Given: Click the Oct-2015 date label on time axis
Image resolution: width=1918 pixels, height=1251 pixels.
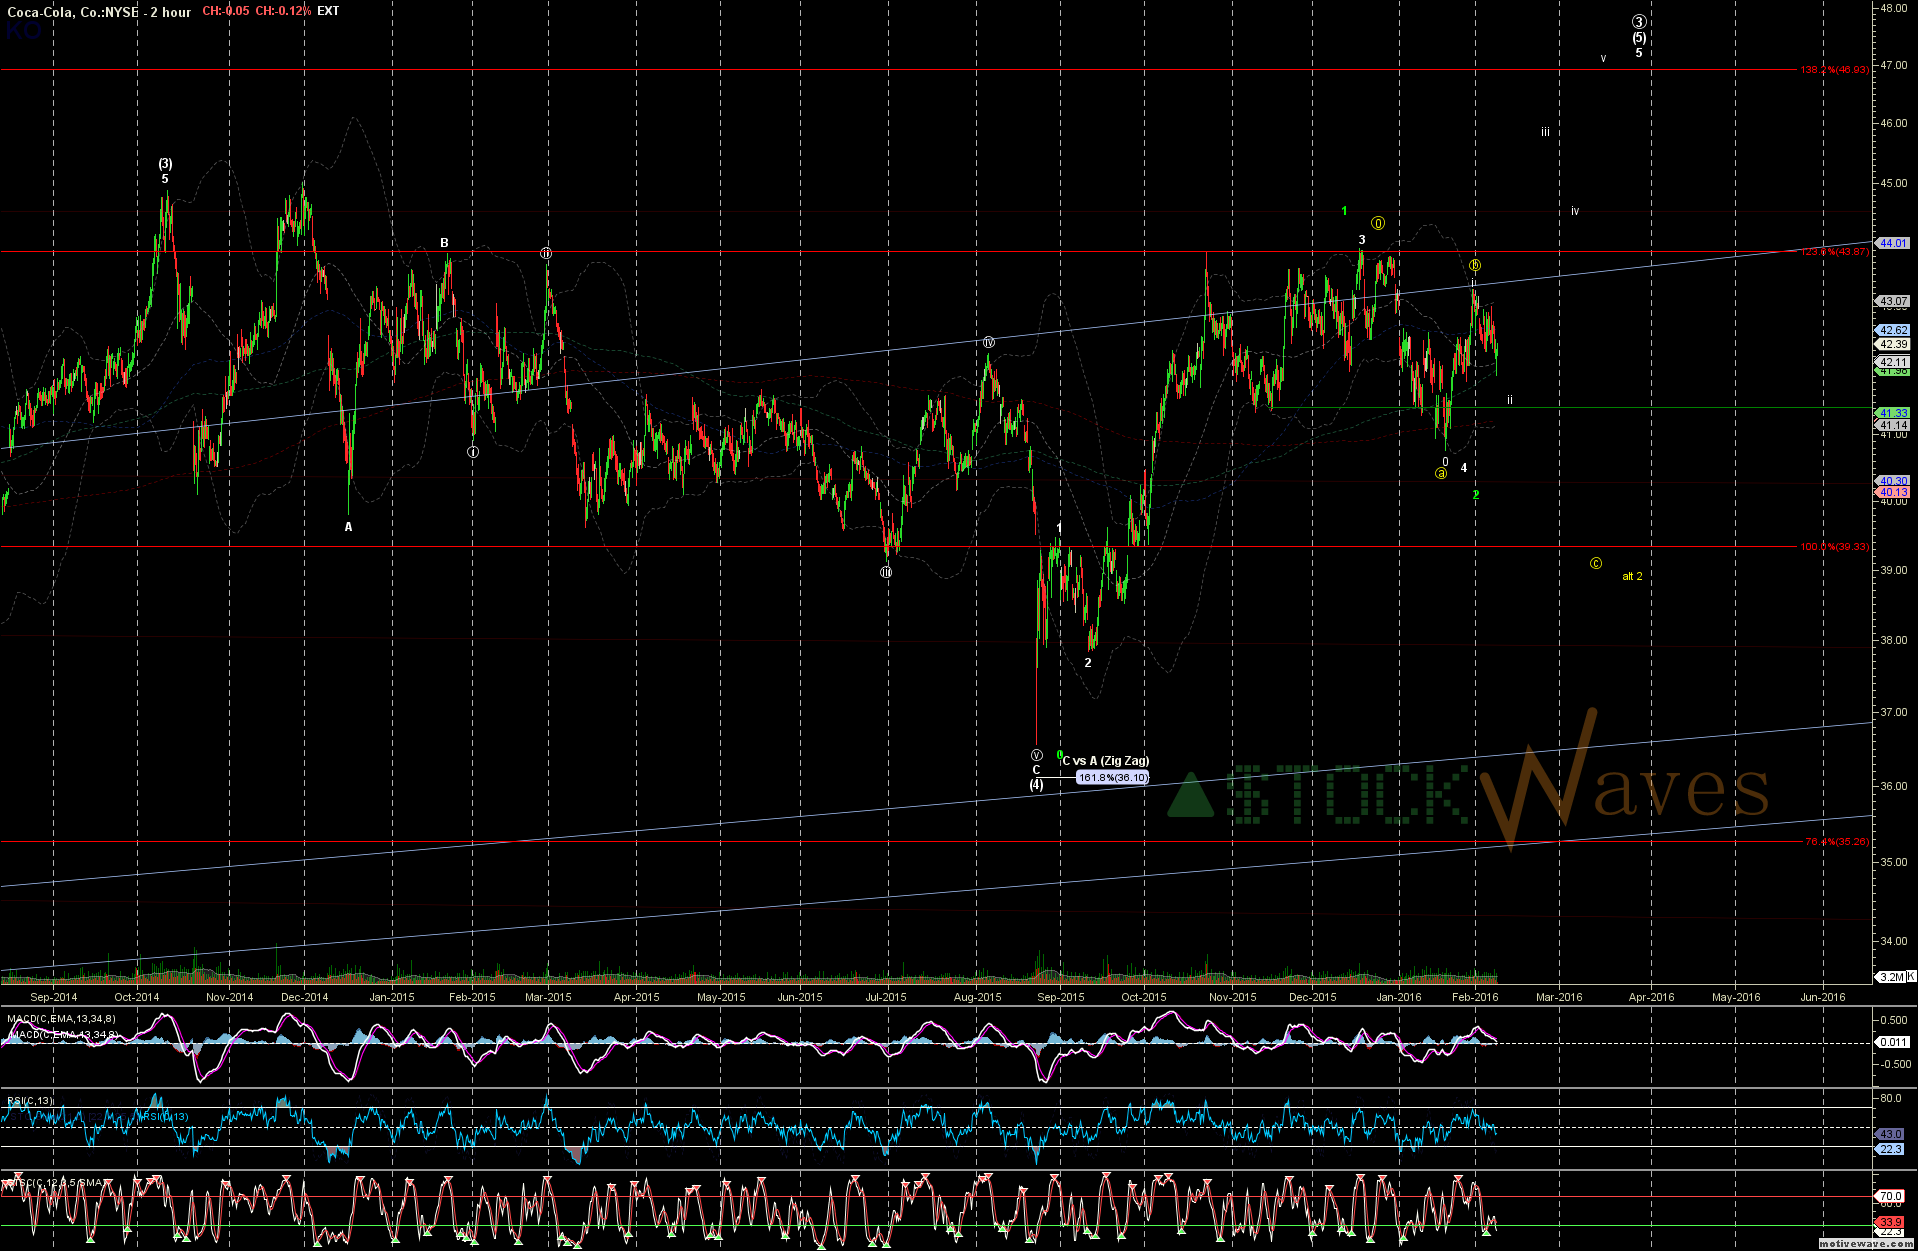Looking at the screenshot, I should pyautogui.click(x=1143, y=997).
